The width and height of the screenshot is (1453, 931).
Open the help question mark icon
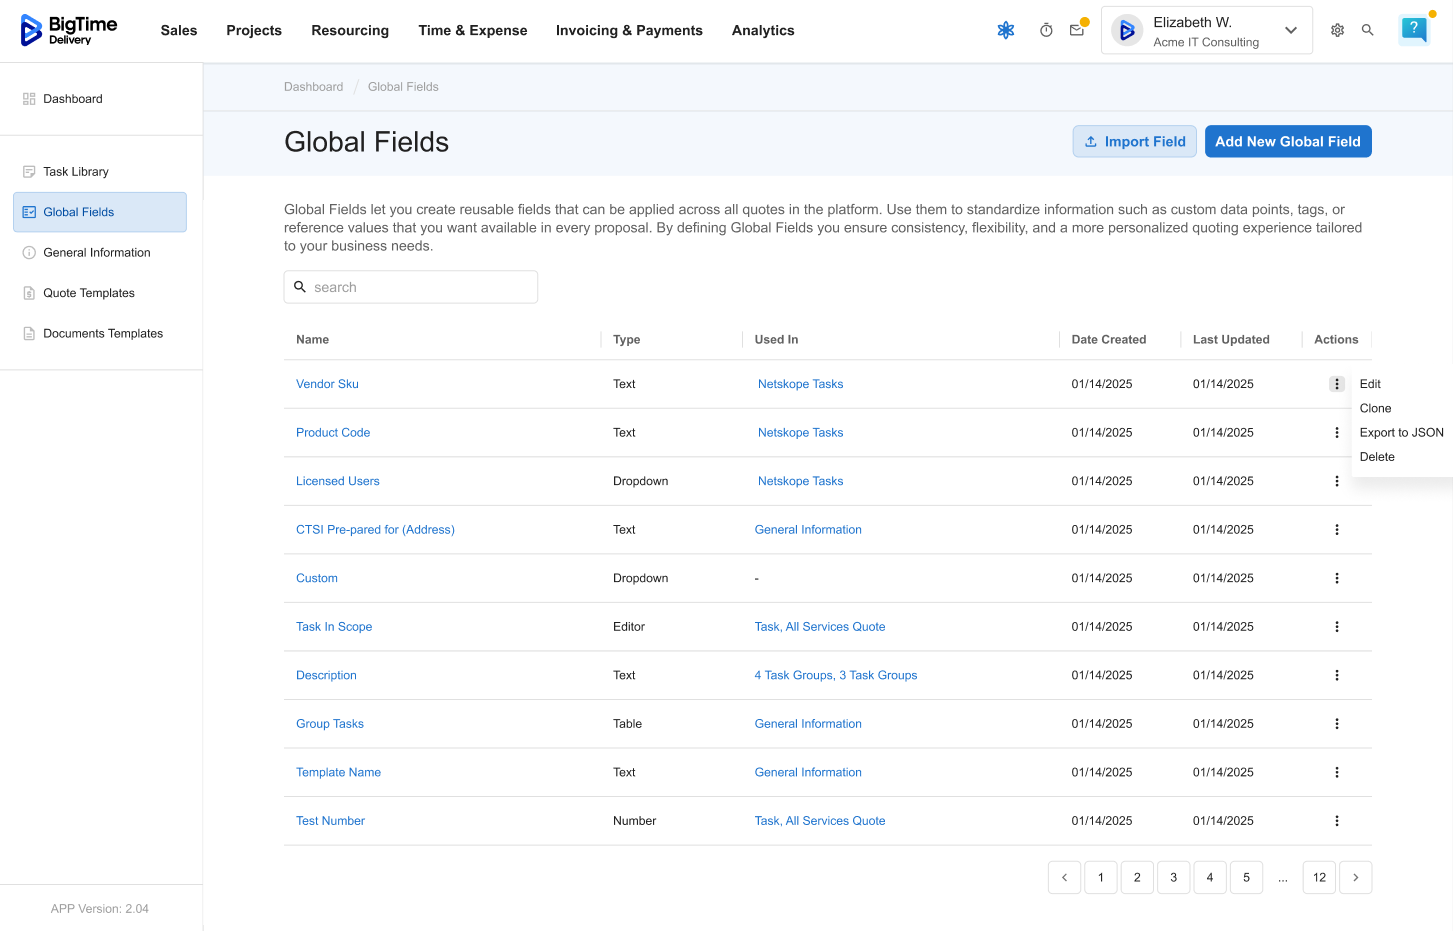1414,30
